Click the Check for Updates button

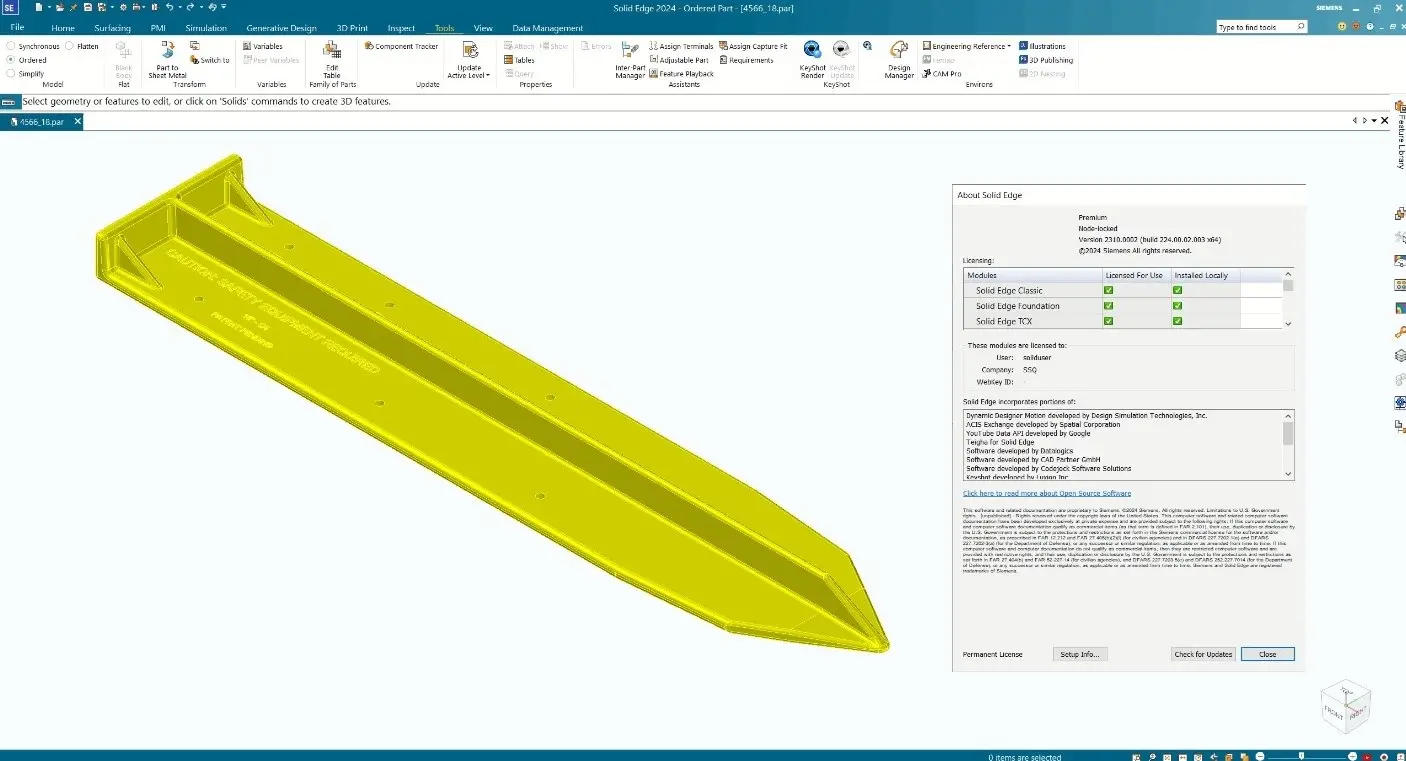tap(1203, 654)
